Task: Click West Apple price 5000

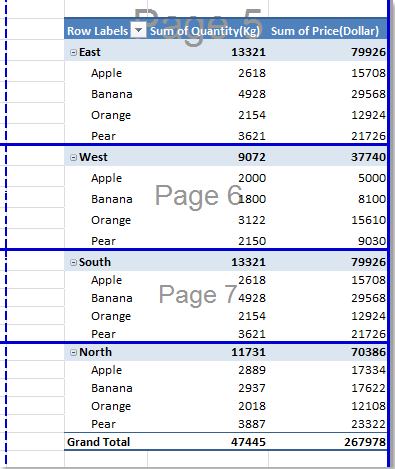Action: pos(372,178)
